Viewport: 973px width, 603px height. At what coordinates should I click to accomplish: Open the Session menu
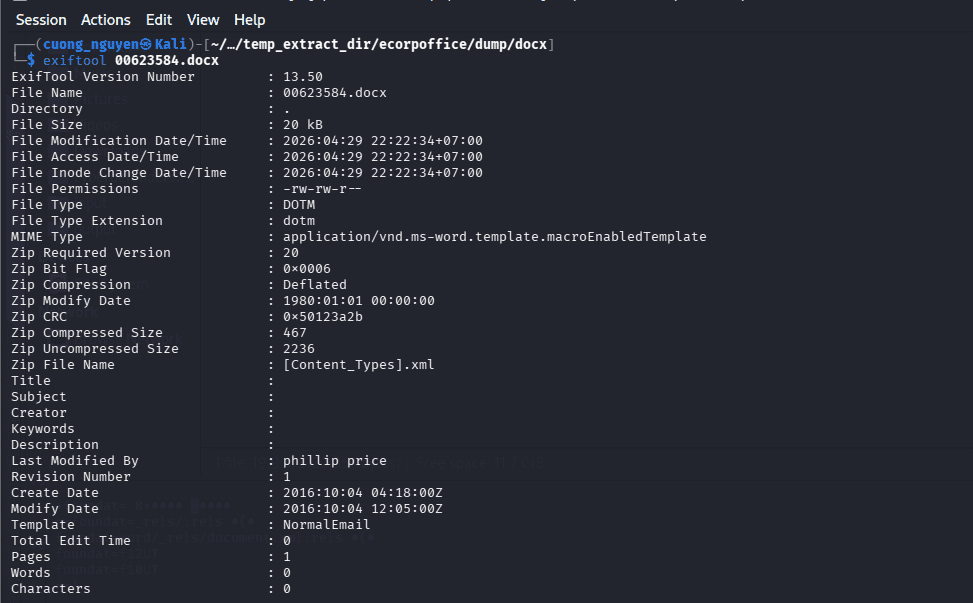pos(41,20)
